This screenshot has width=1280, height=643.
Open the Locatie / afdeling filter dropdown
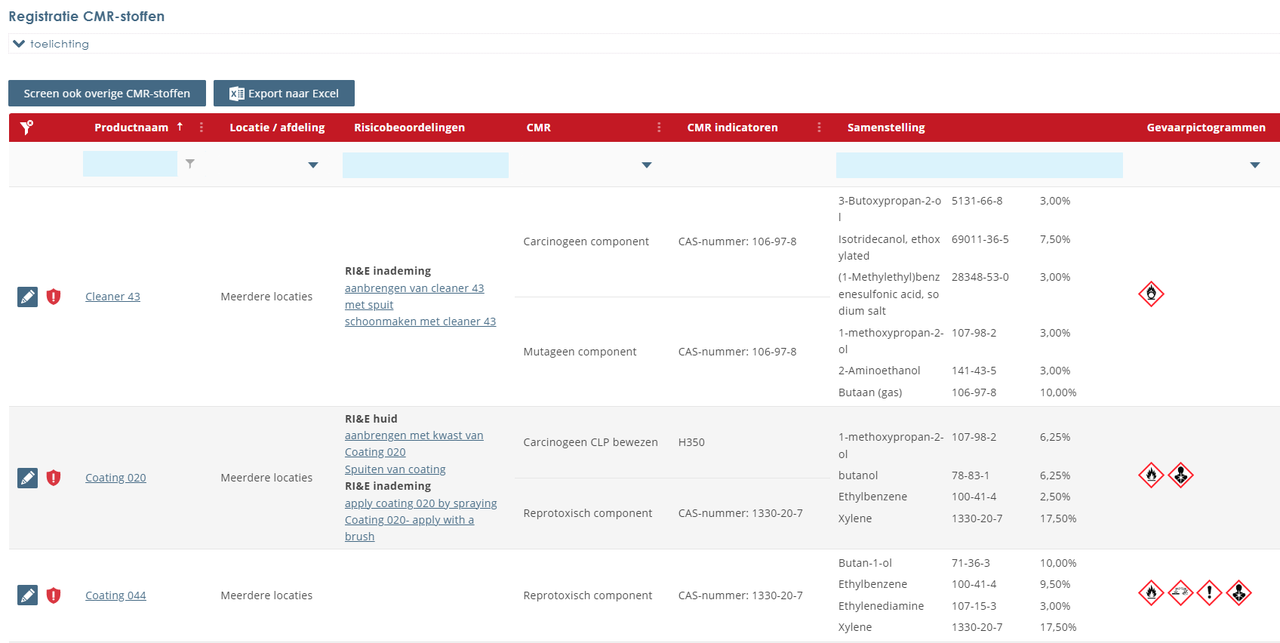point(313,164)
